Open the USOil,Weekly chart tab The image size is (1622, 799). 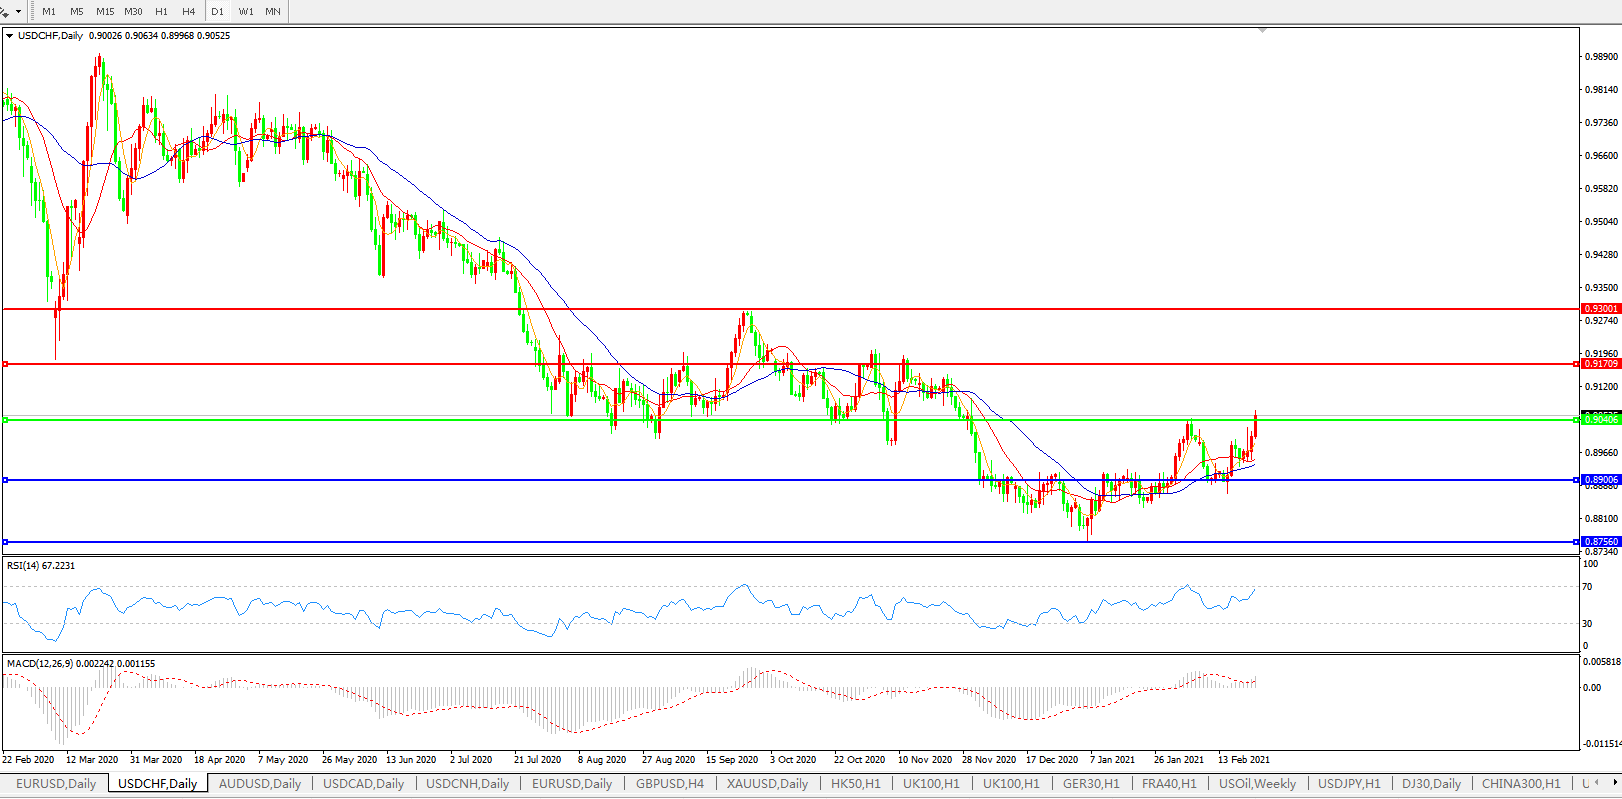pyautogui.click(x=1257, y=784)
